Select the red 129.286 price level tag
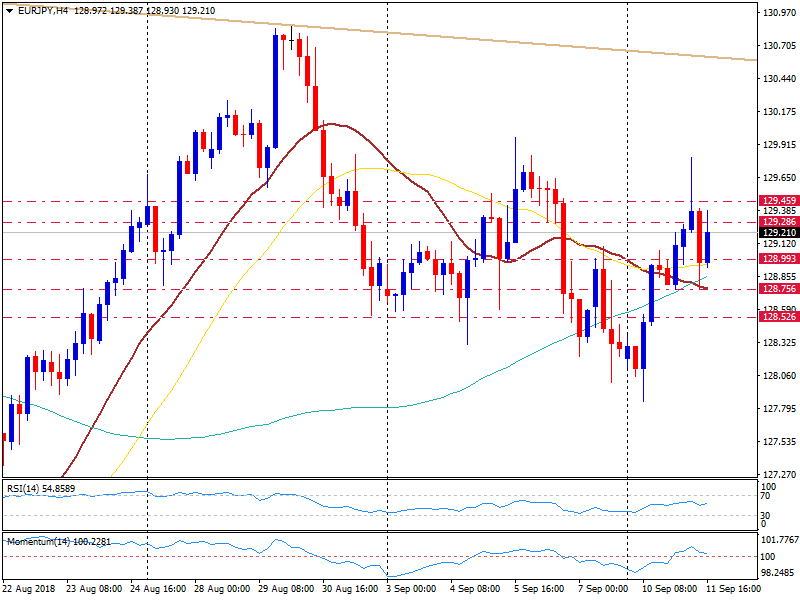The height and width of the screenshot is (600, 800). point(777,222)
